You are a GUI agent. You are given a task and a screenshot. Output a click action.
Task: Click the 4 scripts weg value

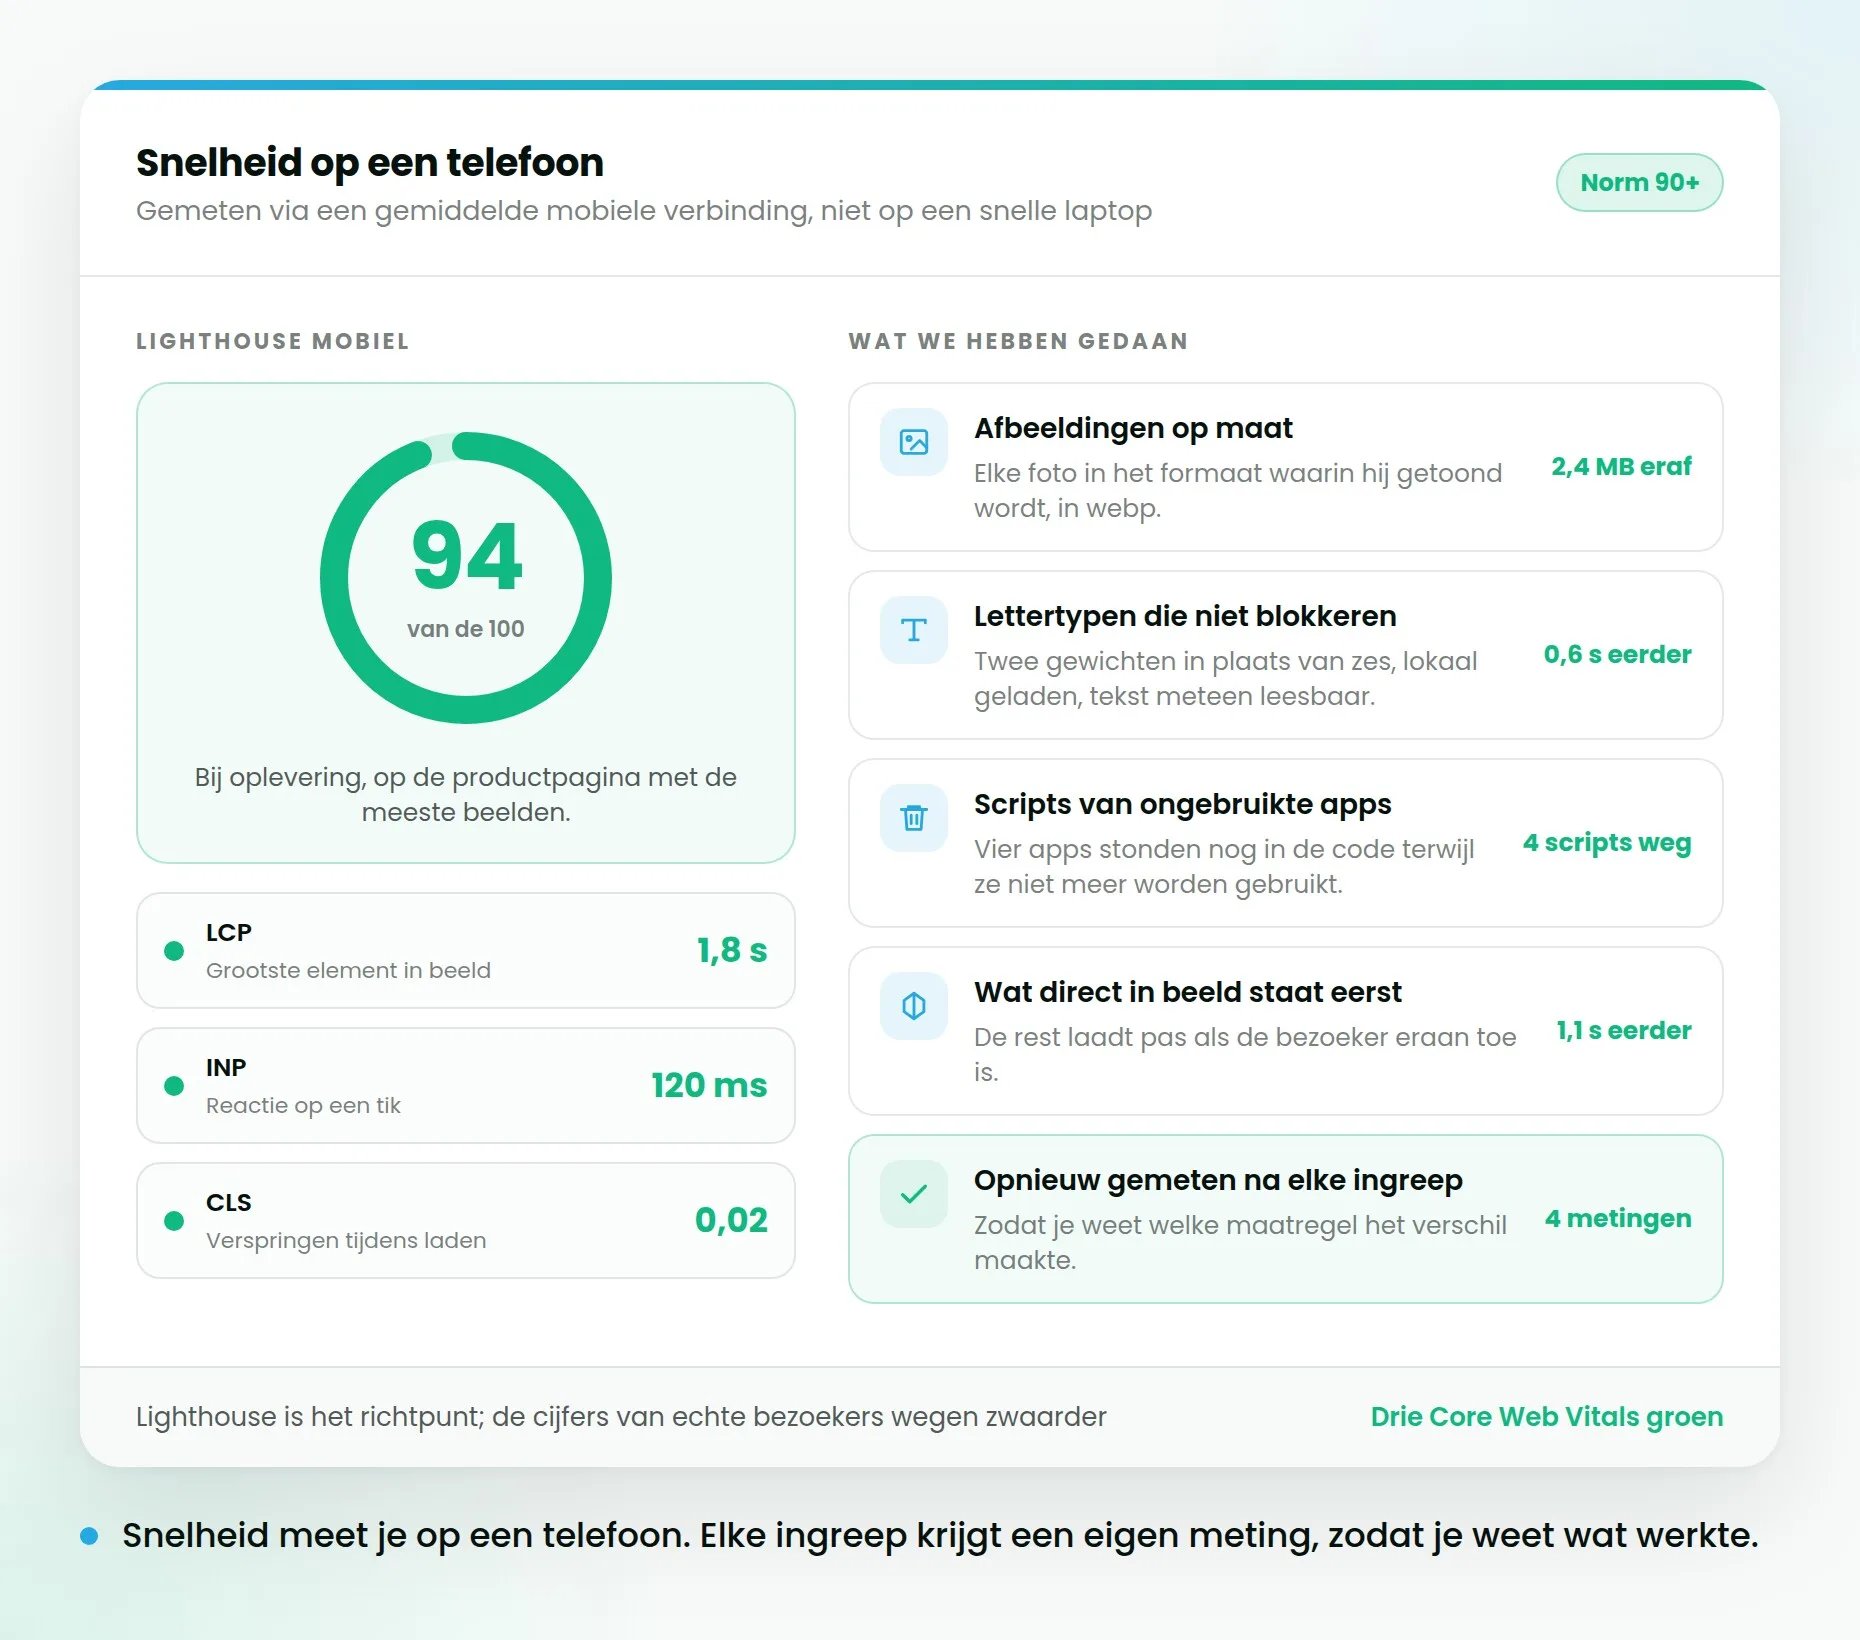tap(1607, 843)
